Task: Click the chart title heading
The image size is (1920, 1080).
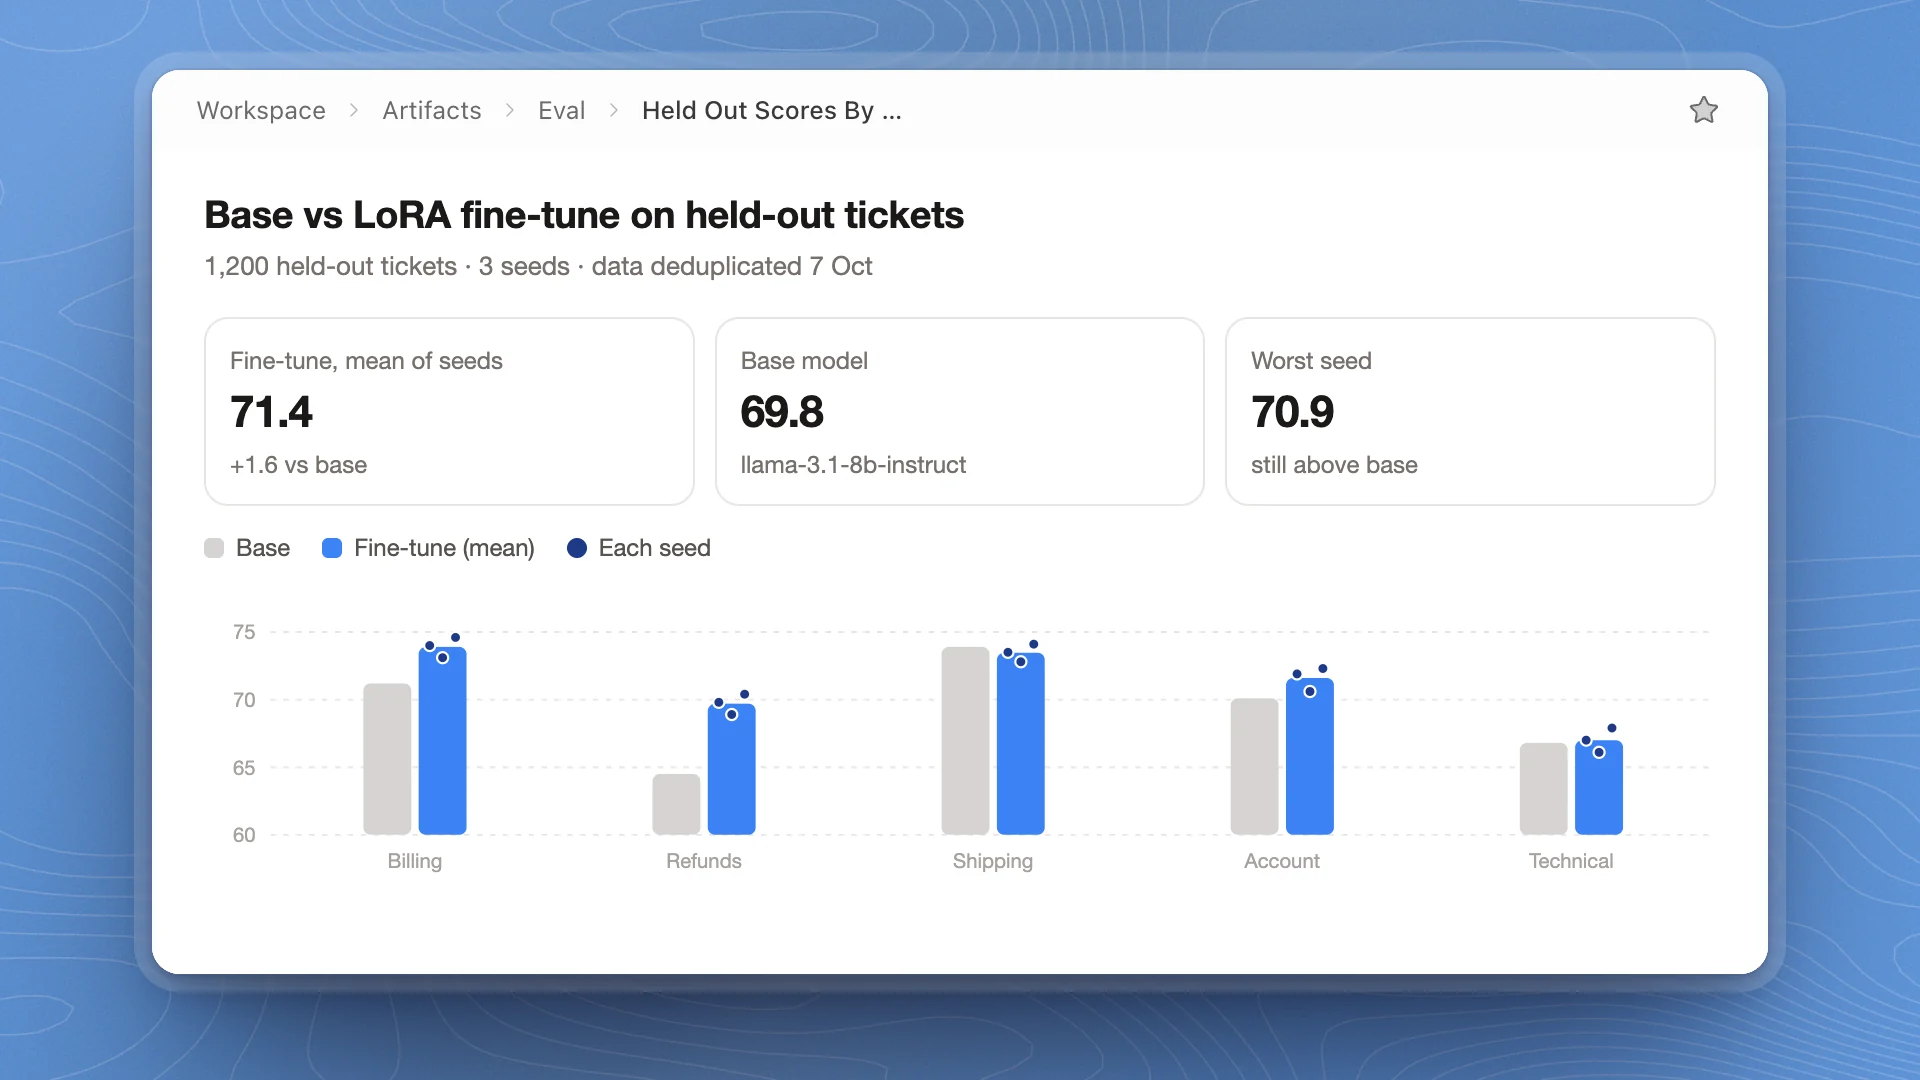Action: (x=584, y=215)
